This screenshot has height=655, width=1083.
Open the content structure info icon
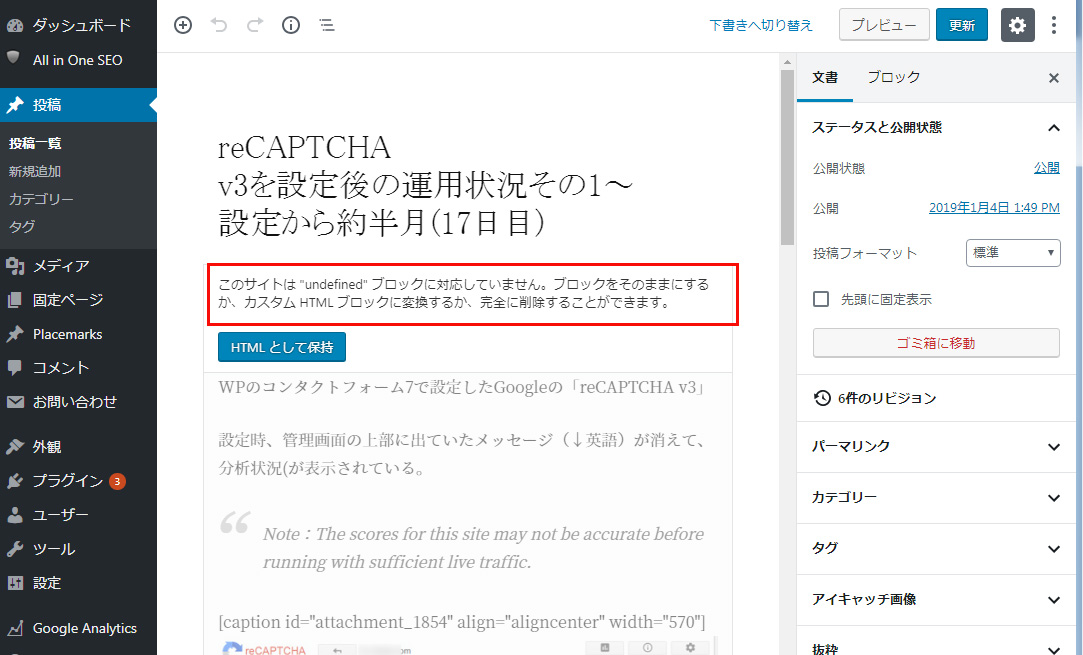[x=291, y=26]
